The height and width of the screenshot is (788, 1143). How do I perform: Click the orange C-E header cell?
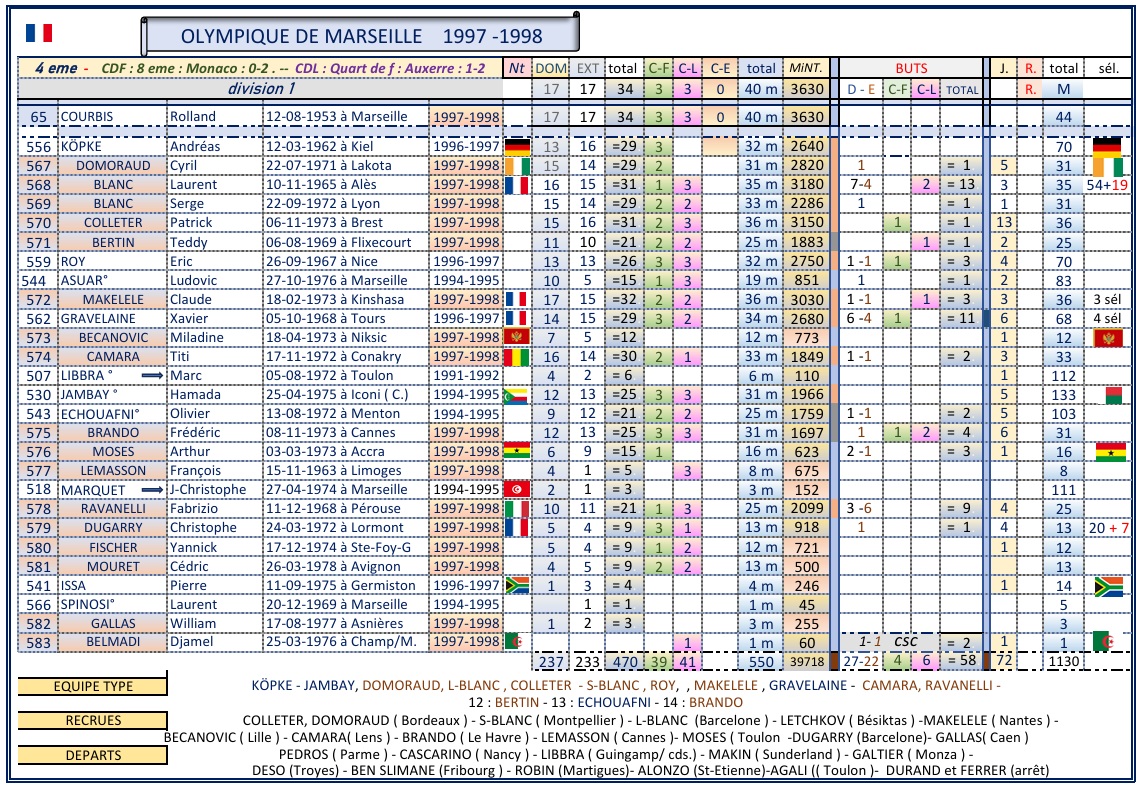point(720,69)
